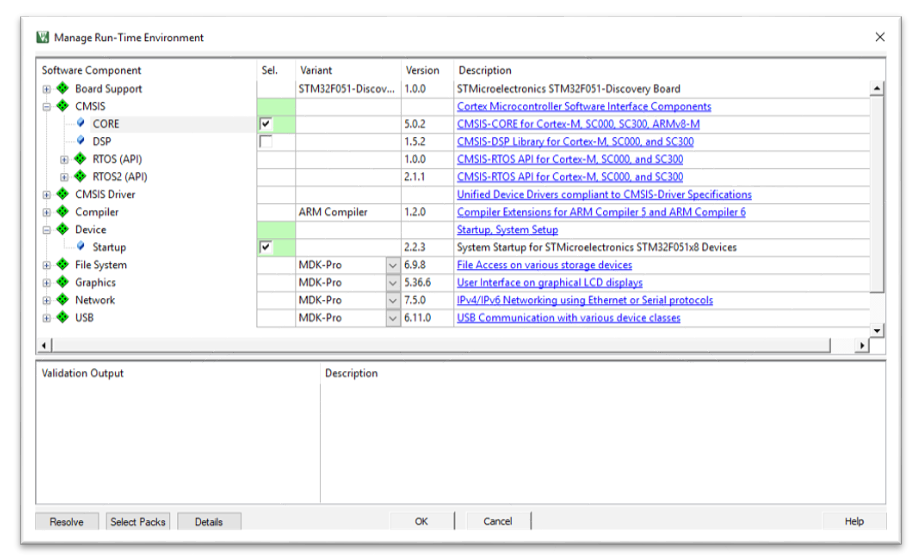Open Unified Device Drivers link
This screenshot has height=560, width=914.
[x=604, y=195]
